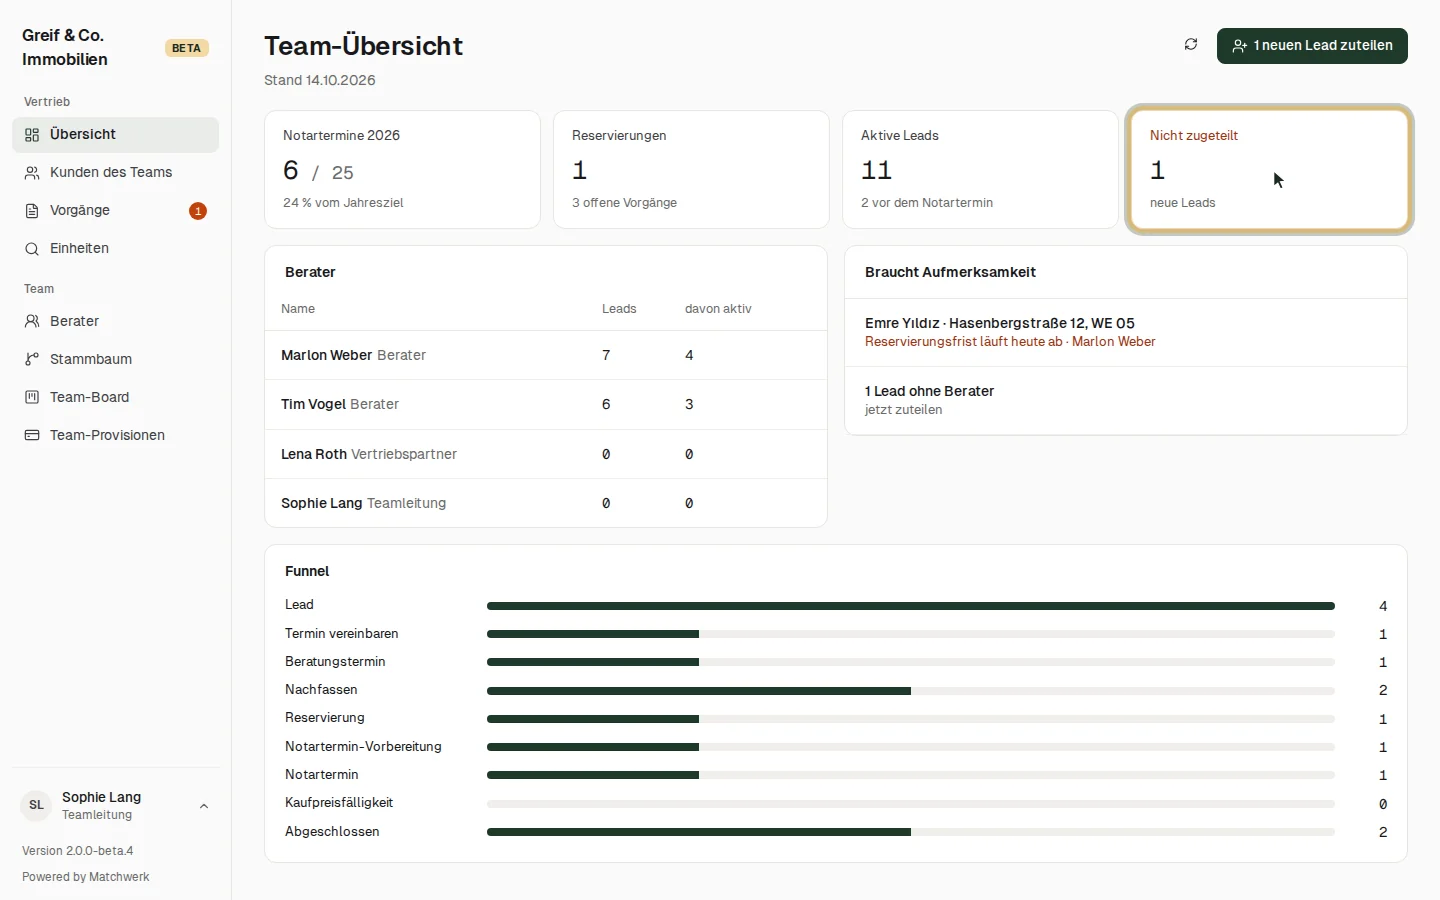Click the Lead funnel bar

pos(911,606)
